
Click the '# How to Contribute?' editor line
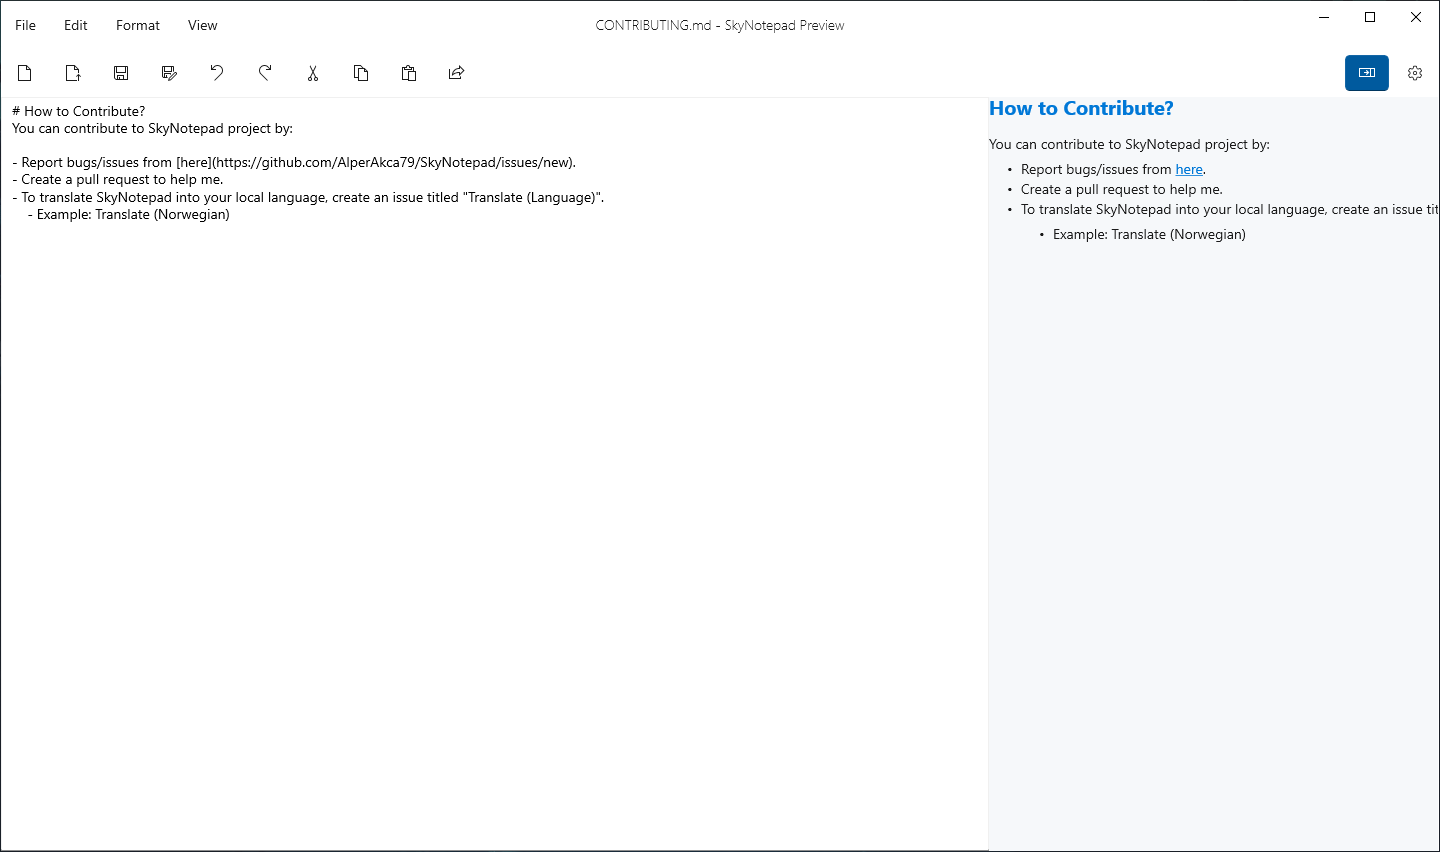point(79,111)
